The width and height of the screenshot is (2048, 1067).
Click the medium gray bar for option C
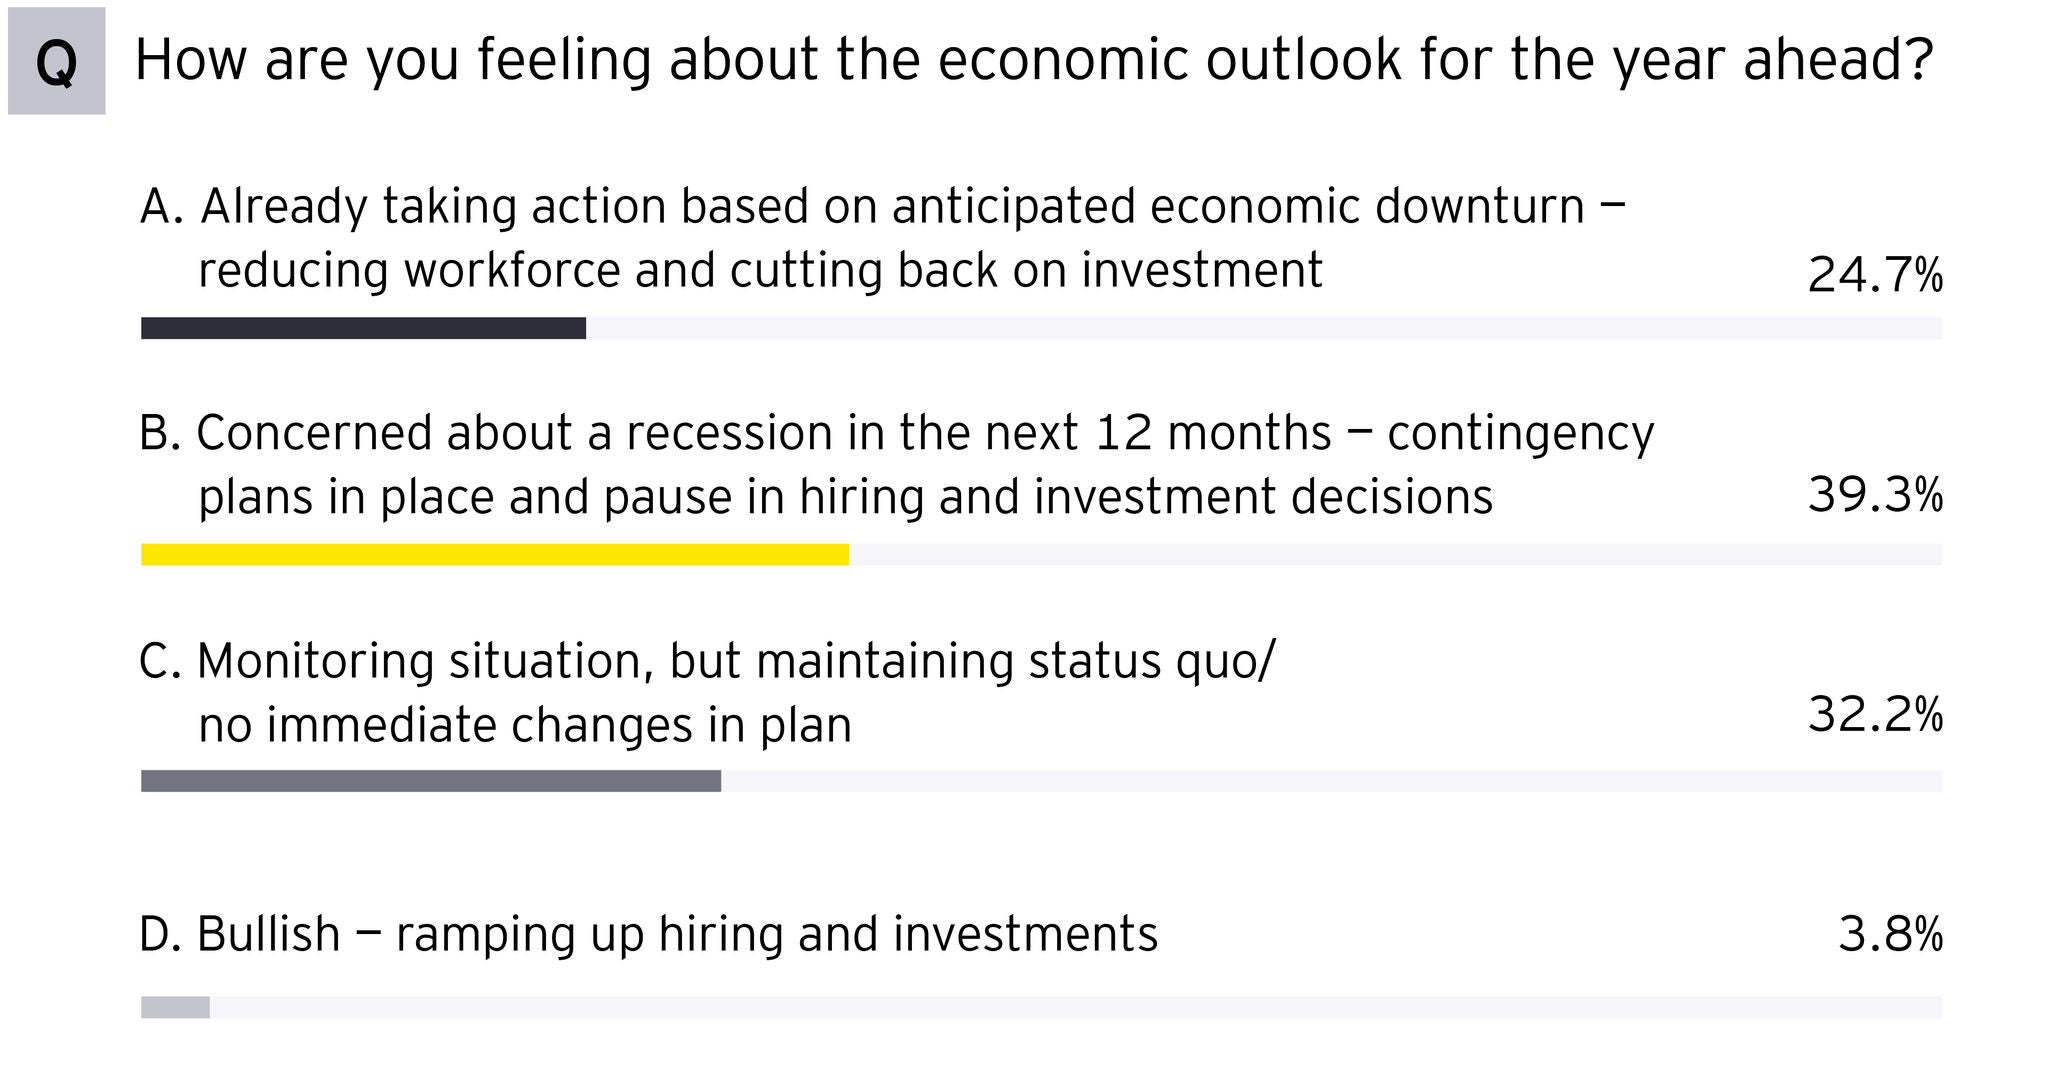431,781
